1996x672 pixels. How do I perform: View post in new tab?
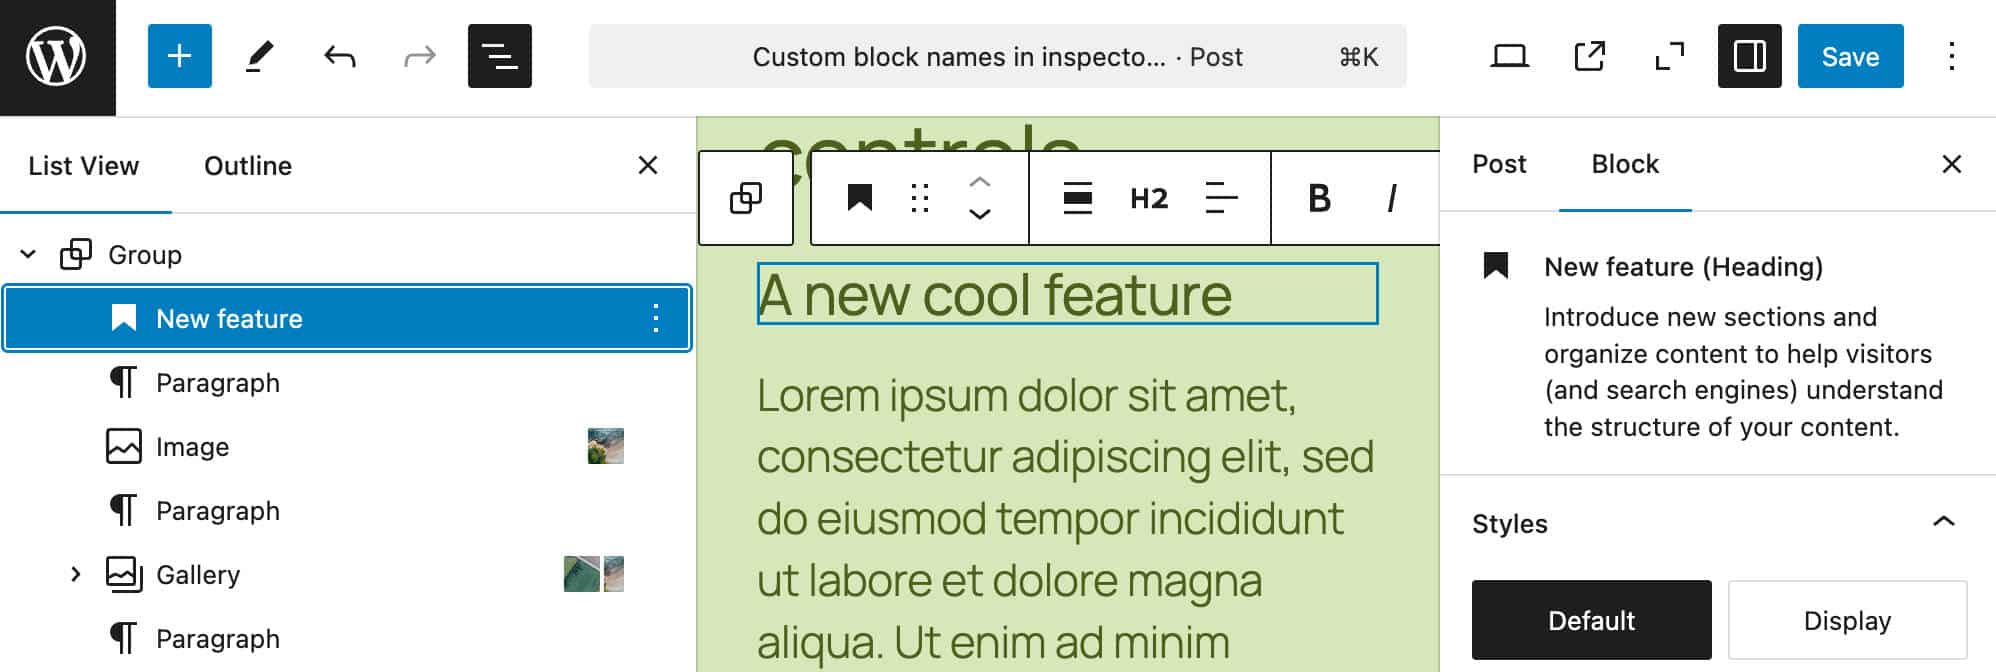1589,56
